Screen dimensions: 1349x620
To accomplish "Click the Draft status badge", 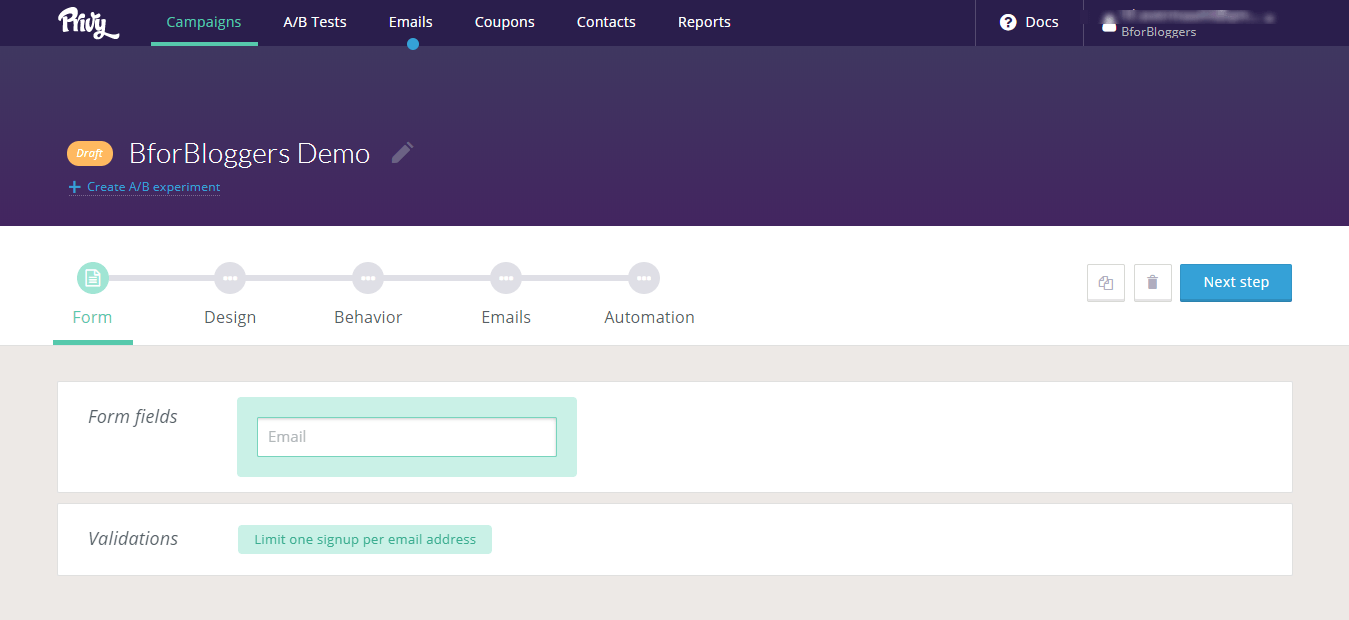I will click(90, 153).
